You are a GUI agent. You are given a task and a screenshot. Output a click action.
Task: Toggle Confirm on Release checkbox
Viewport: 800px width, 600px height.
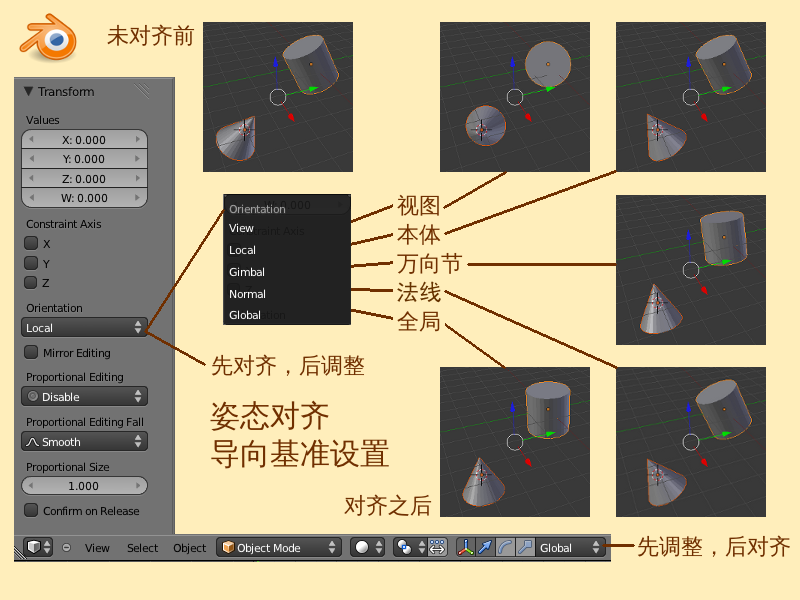point(31,510)
